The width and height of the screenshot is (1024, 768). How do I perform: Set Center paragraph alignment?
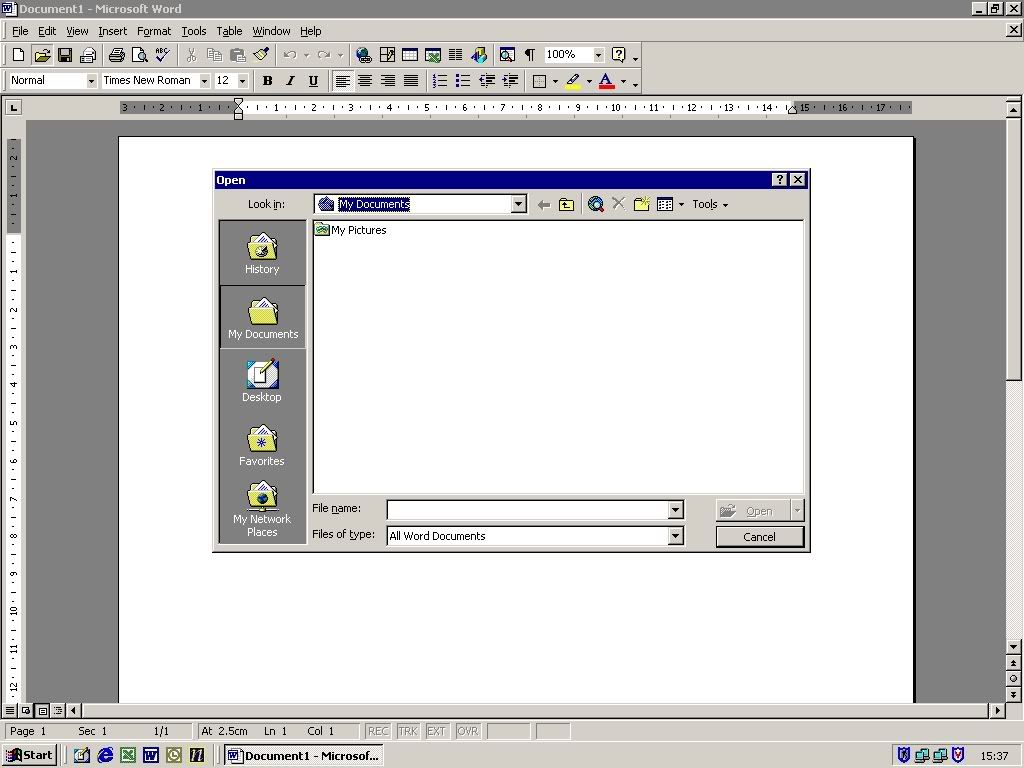click(x=364, y=81)
